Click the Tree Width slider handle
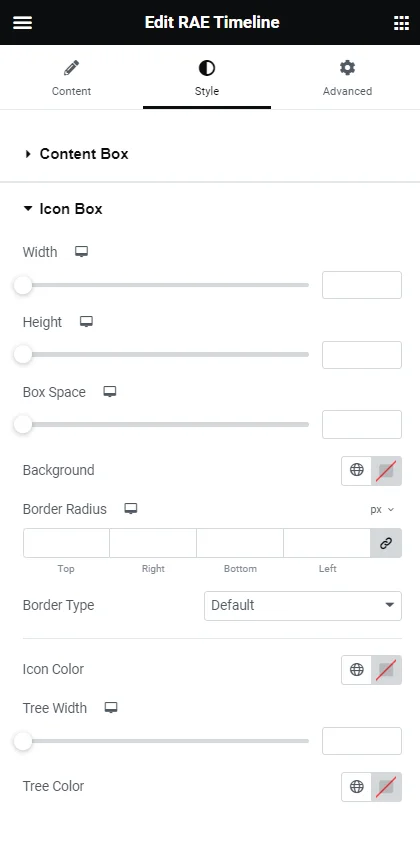The height and width of the screenshot is (842, 420). 23,741
